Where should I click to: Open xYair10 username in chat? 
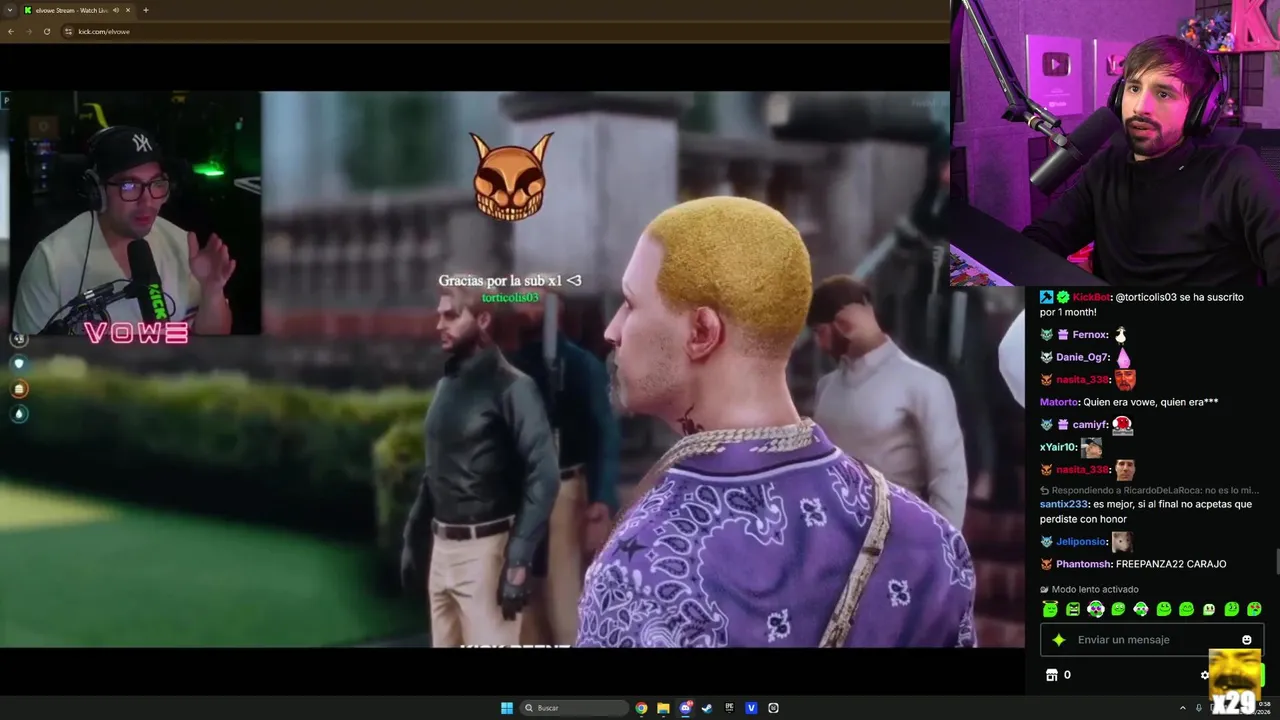(1058, 447)
